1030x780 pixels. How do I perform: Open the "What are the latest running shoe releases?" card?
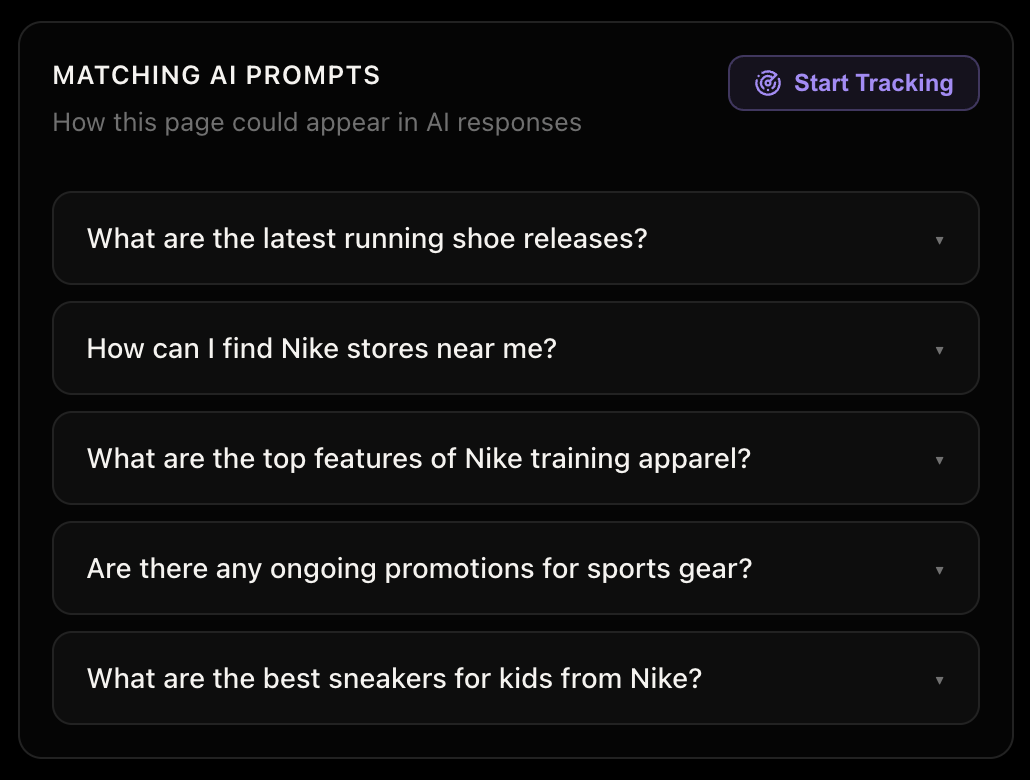[515, 238]
